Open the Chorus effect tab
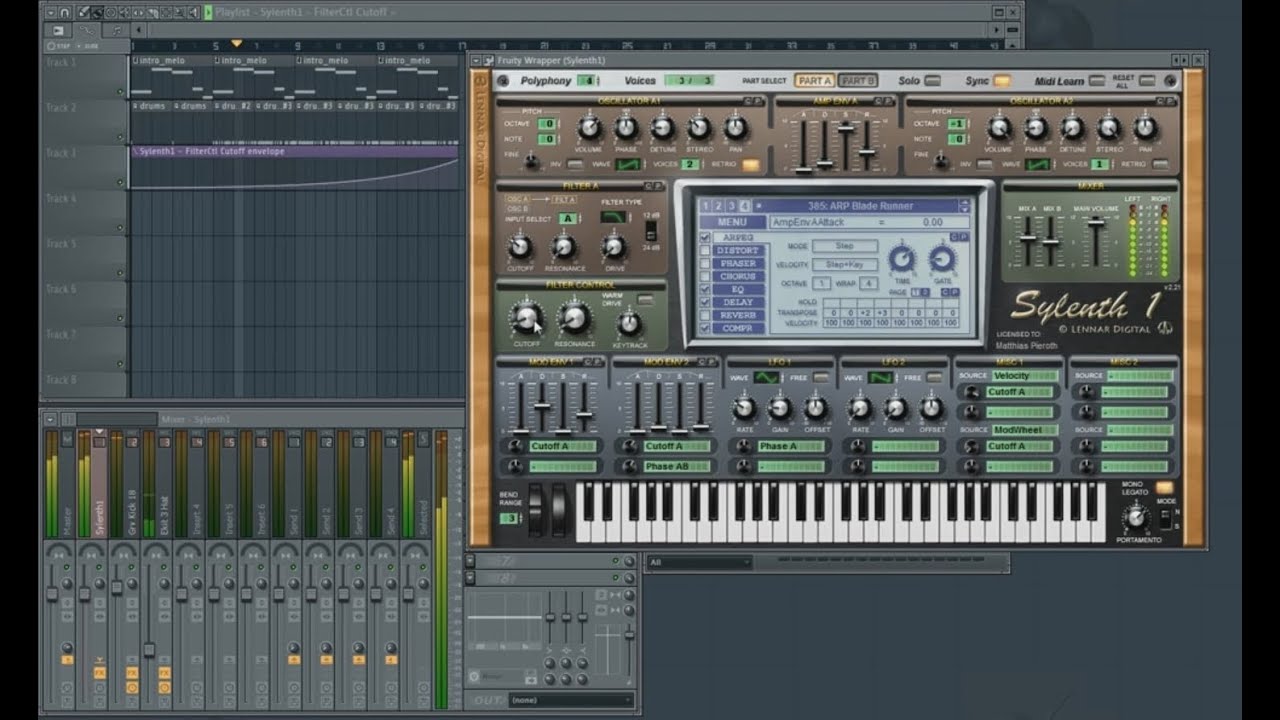Viewport: 1280px width, 720px height. (739, 277)
